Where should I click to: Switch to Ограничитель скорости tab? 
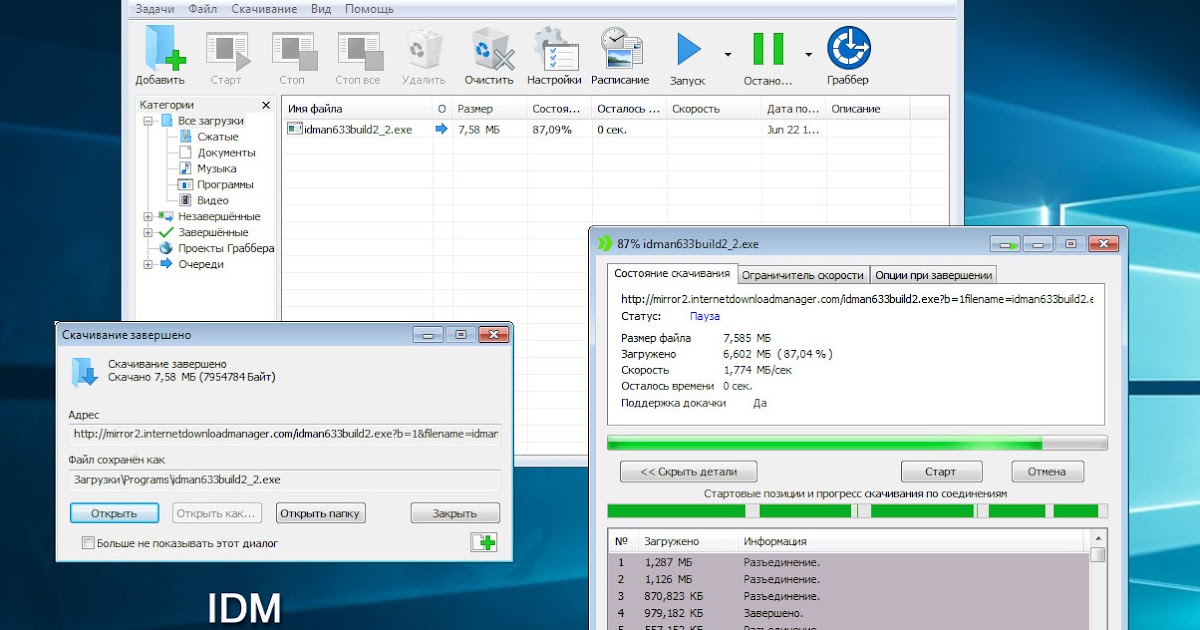pos(803,275)
